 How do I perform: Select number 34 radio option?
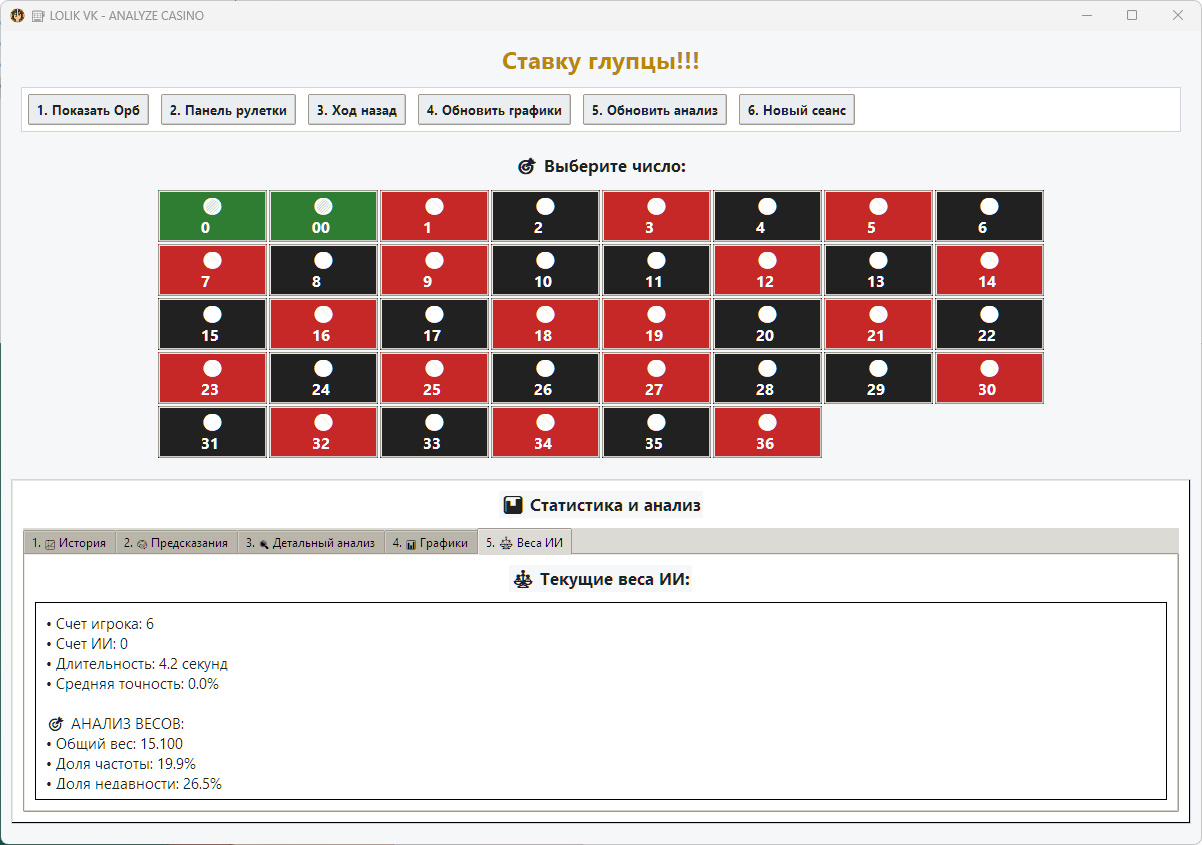pyautogui.click(x=545, y=432)
